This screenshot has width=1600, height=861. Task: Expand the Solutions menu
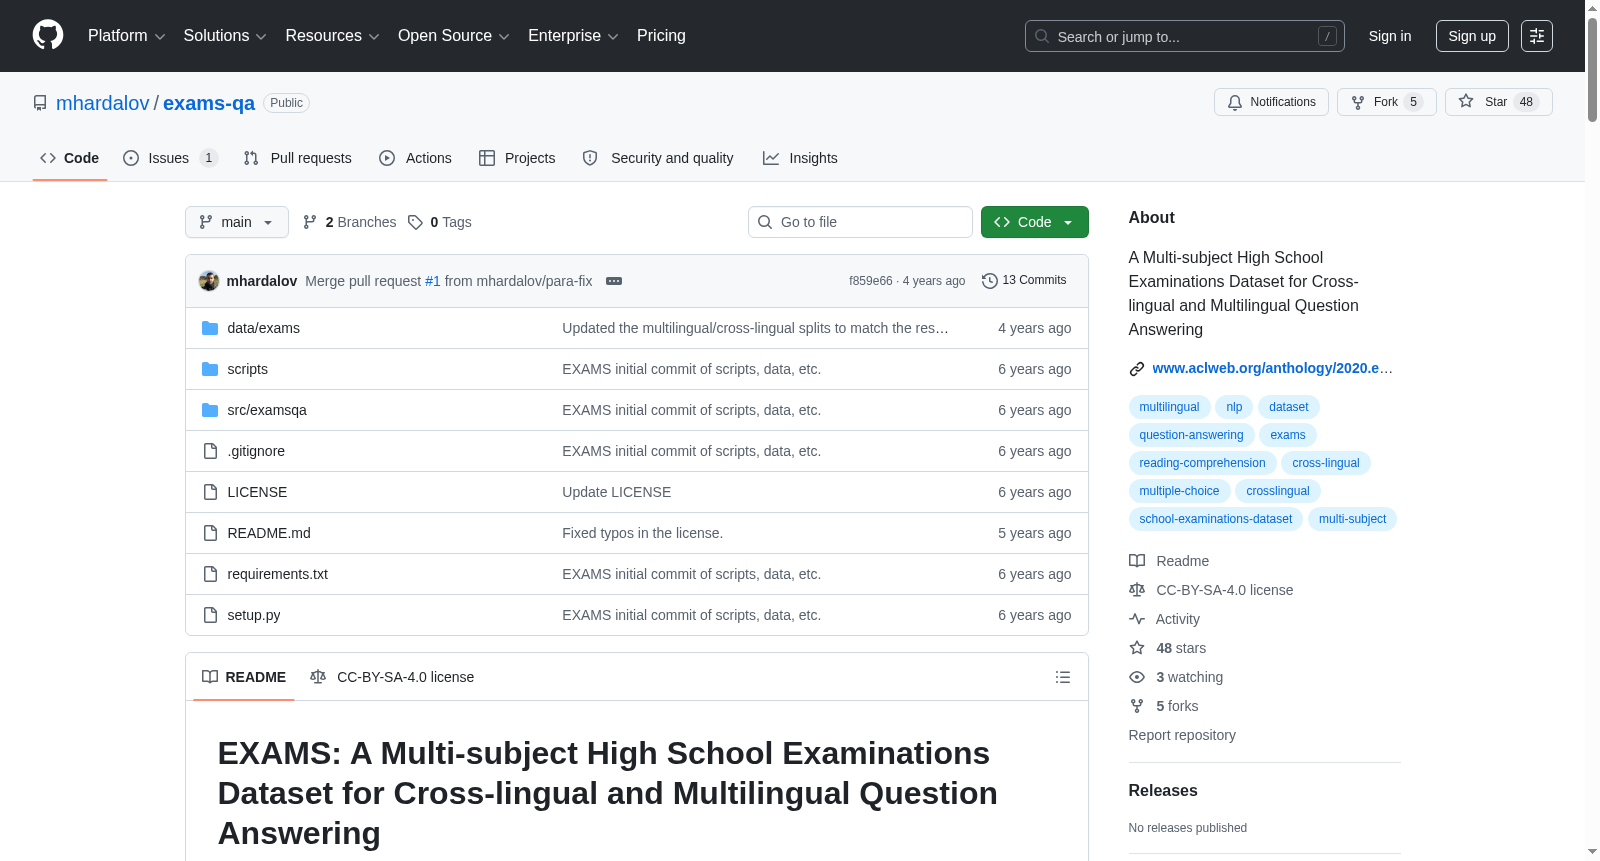point(225,36)
